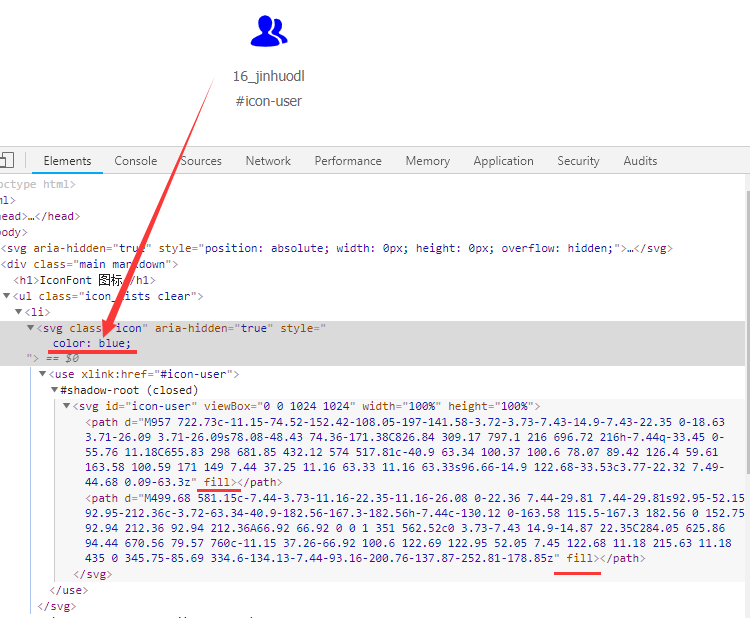Select the doctype html row
This screenshot has height=618, width=750.
point(372,184)
